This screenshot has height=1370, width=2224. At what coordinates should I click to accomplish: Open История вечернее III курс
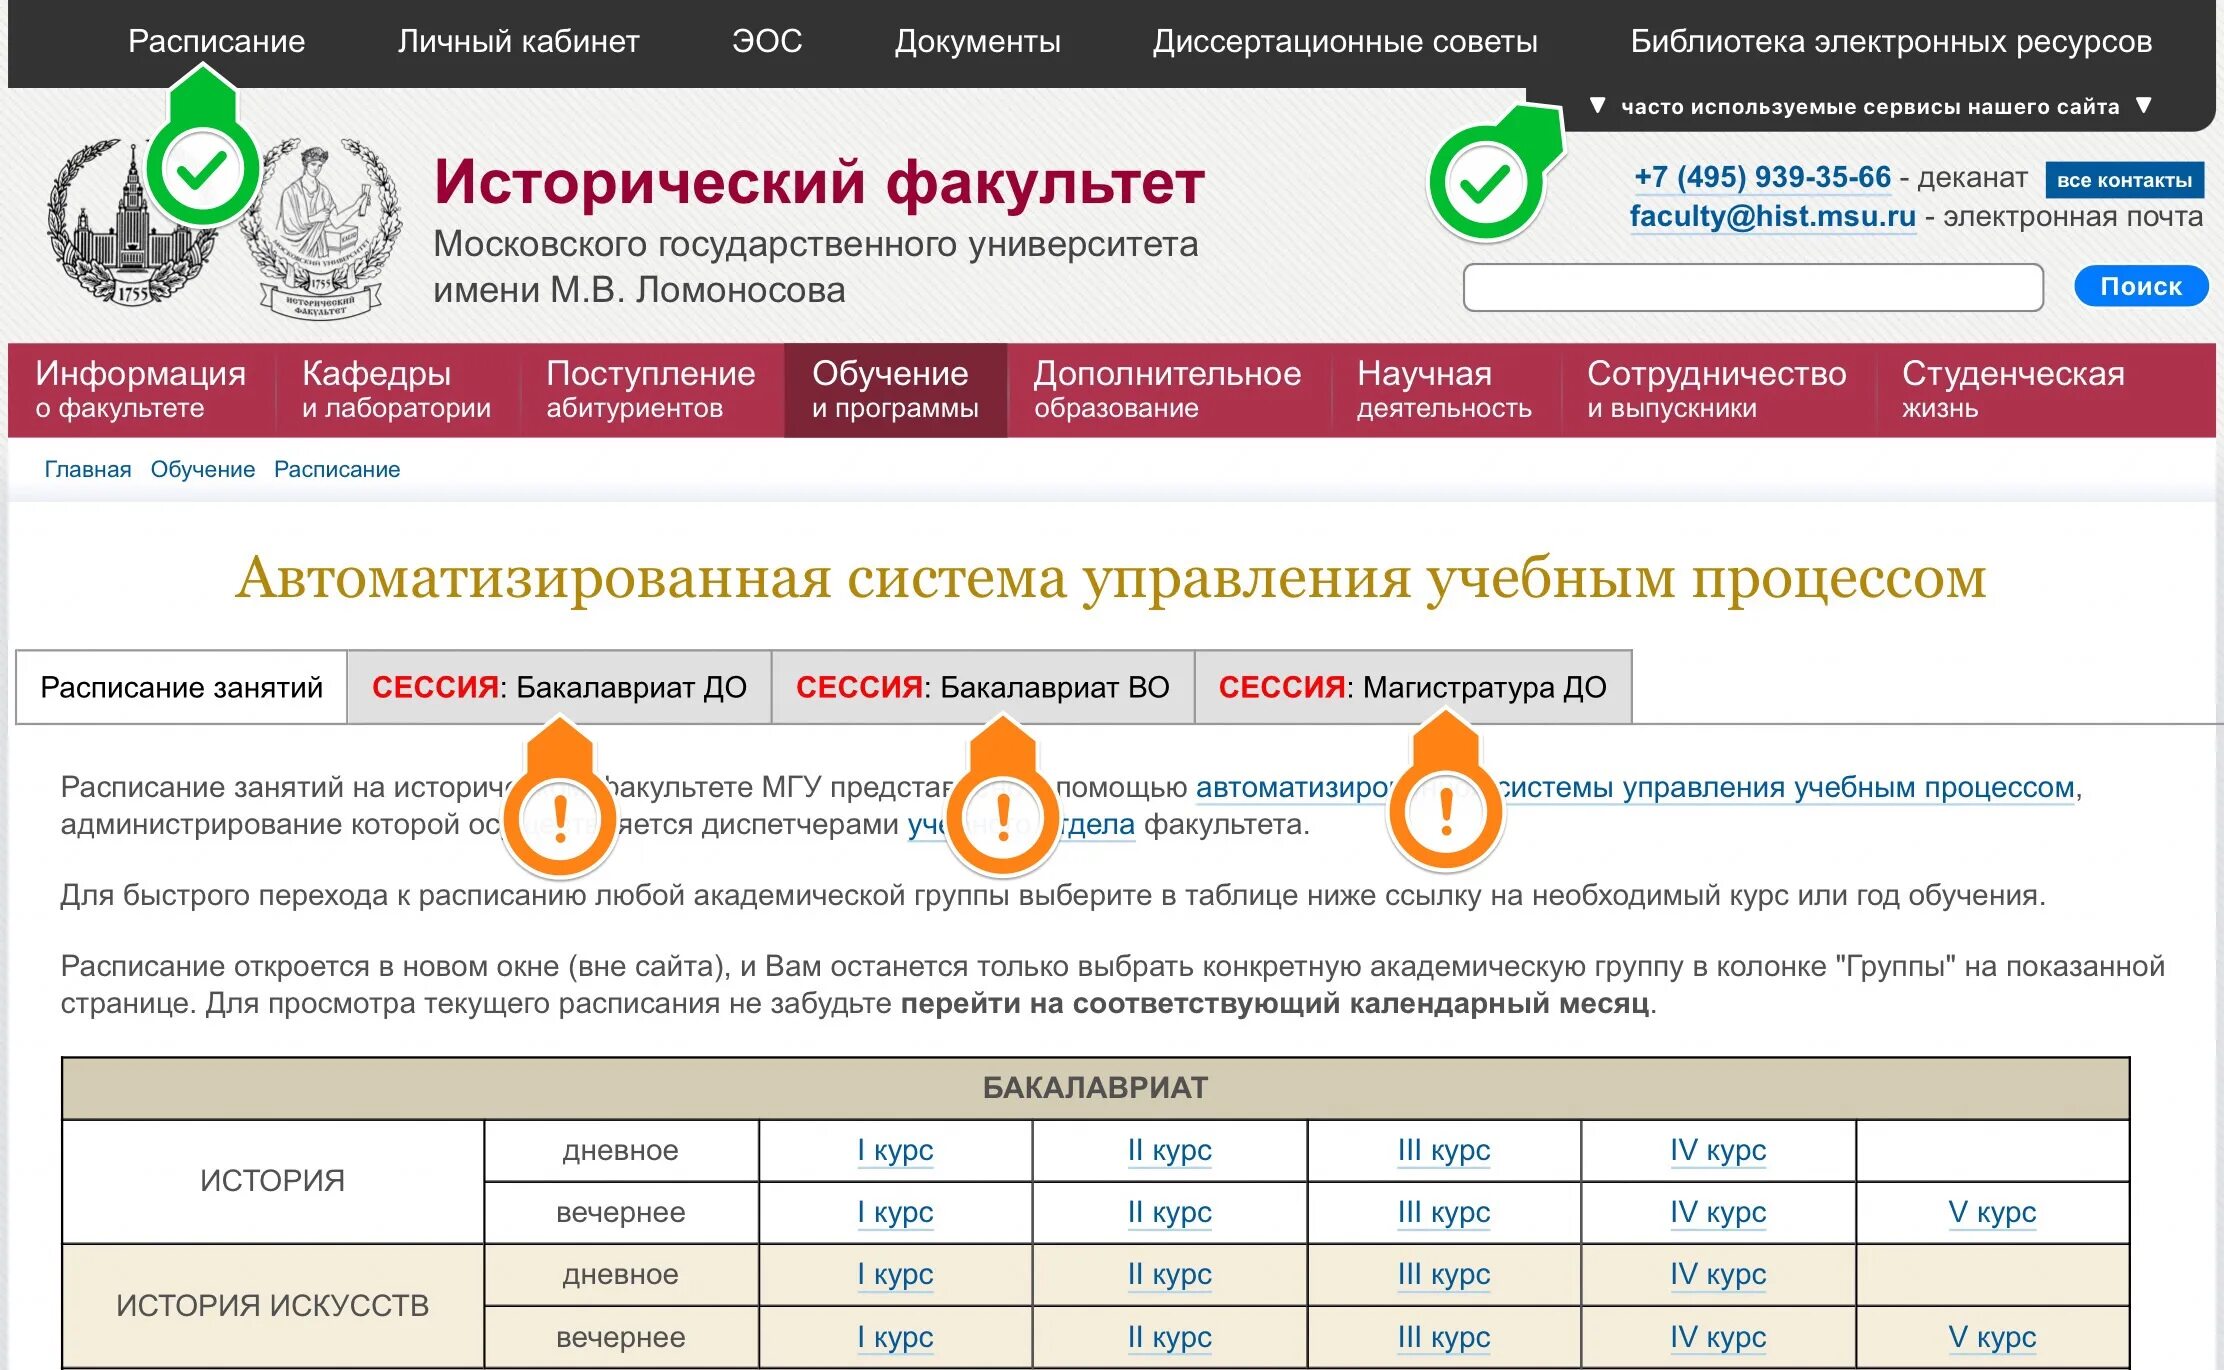pos(1444,1213)
